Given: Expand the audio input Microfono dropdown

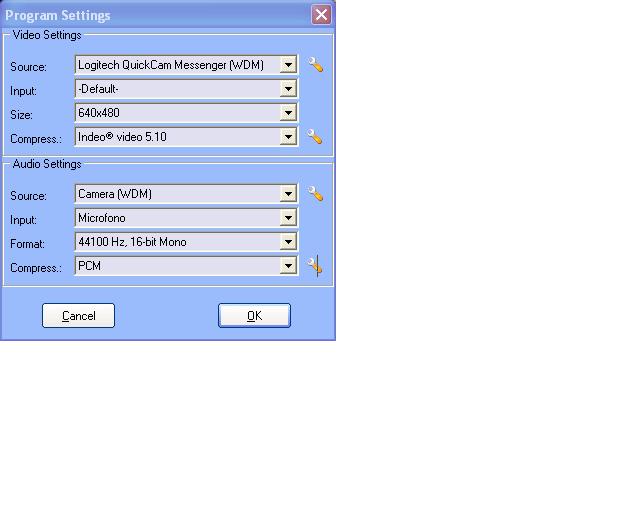Looking at the screenshot, I should point(288,218).
